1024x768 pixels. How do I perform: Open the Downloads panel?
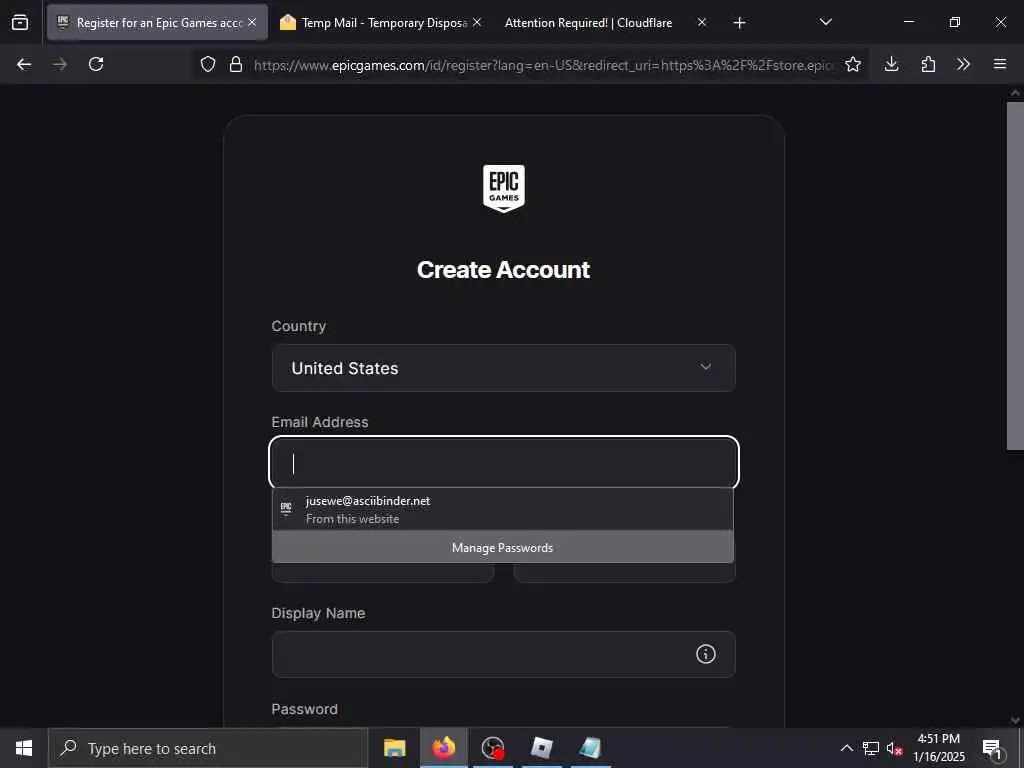[x=891, y=64]
